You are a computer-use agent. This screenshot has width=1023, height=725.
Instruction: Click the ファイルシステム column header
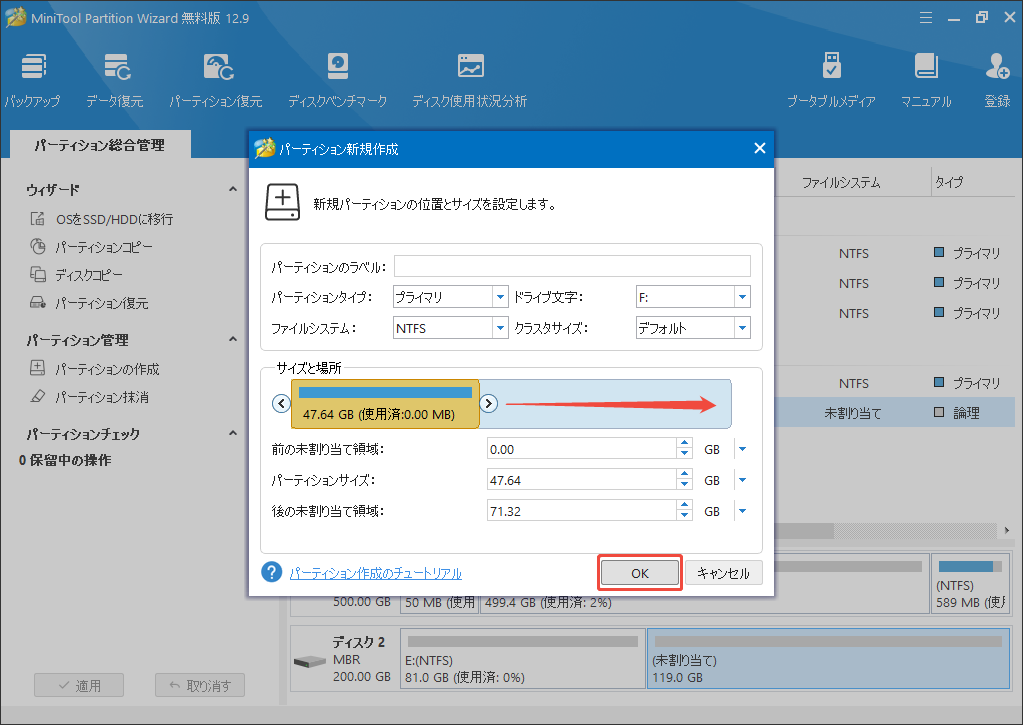pos(840,183)
